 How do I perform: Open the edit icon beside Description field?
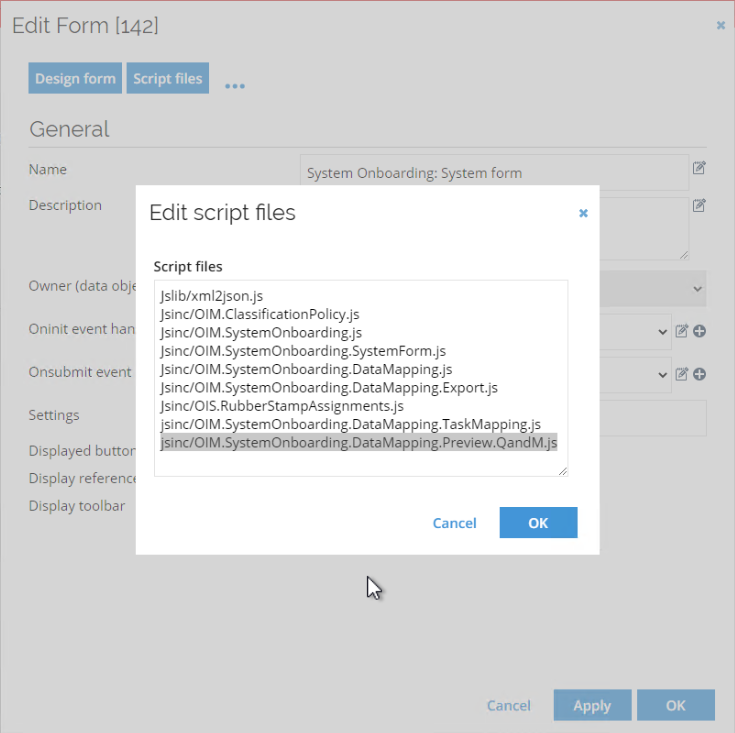699,205
